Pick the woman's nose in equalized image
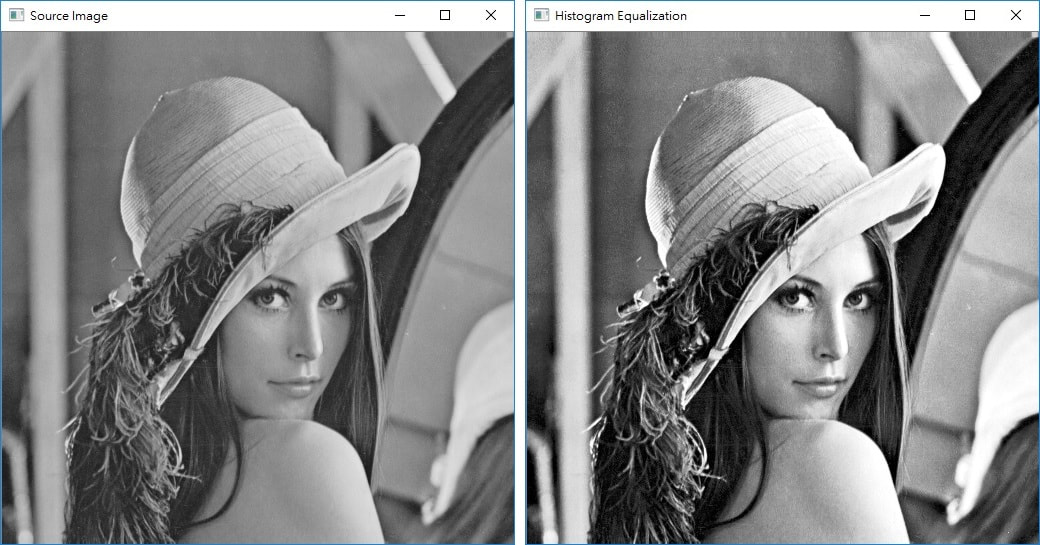Image resolution: width=1040 pixels, height=545 pixels. coord(833,343)
